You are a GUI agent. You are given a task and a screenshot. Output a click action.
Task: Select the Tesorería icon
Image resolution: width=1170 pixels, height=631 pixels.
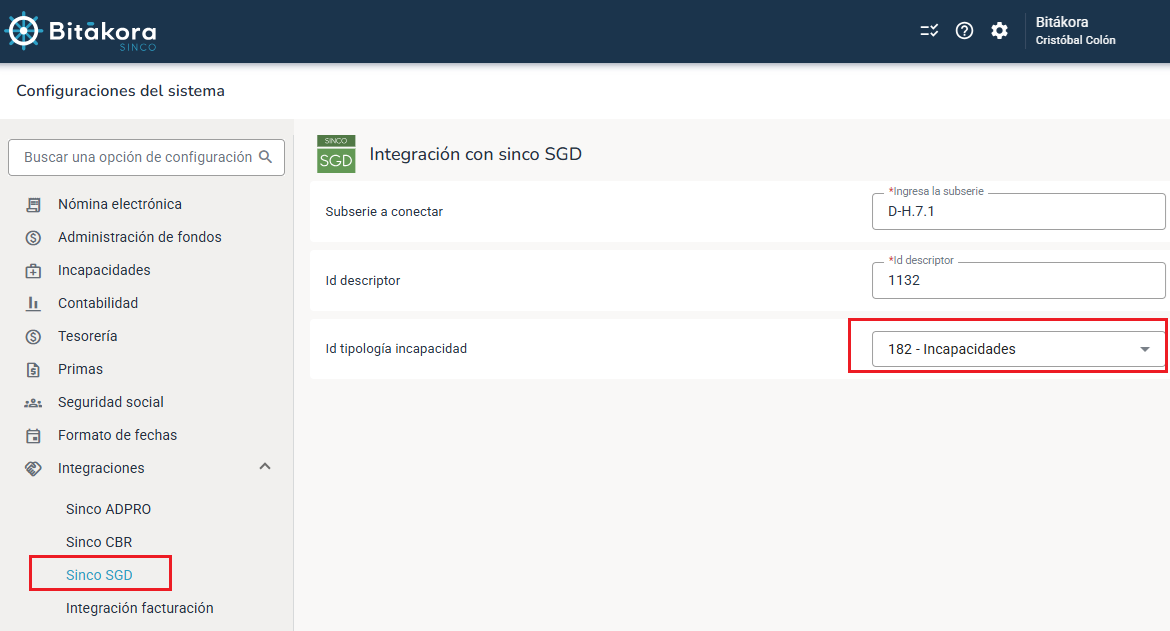click(32, 336)
